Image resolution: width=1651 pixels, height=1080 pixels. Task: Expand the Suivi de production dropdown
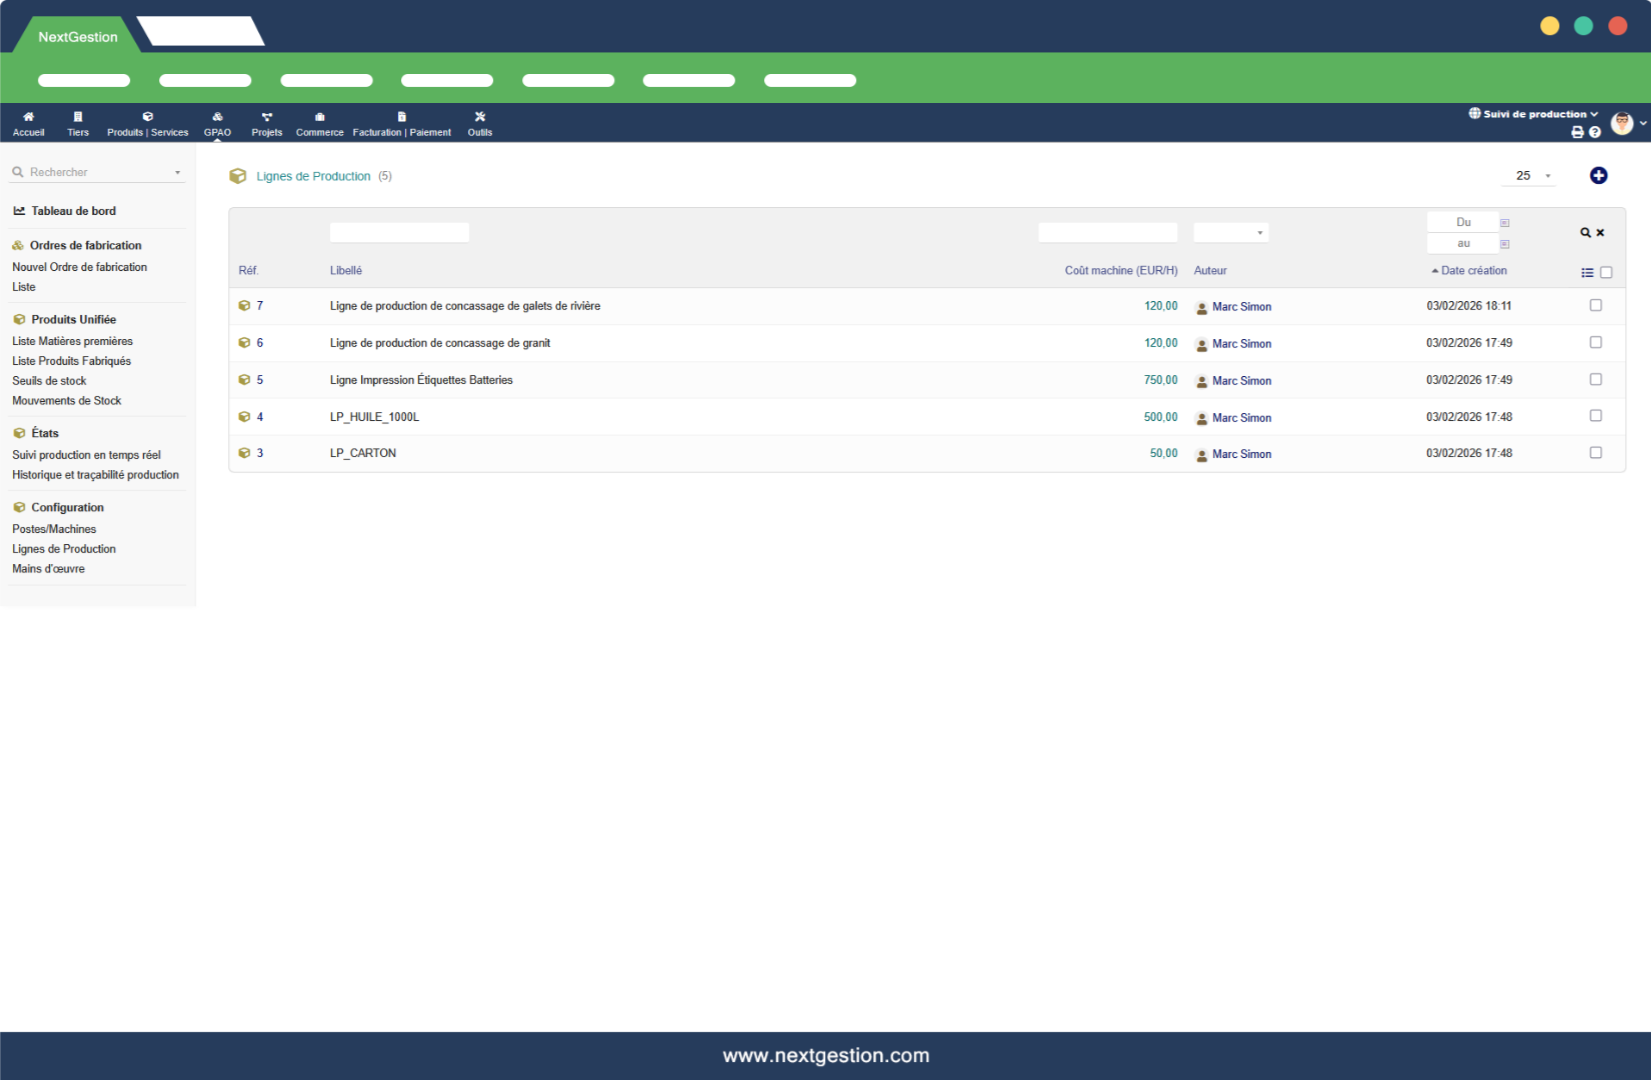coord(1534,114)
